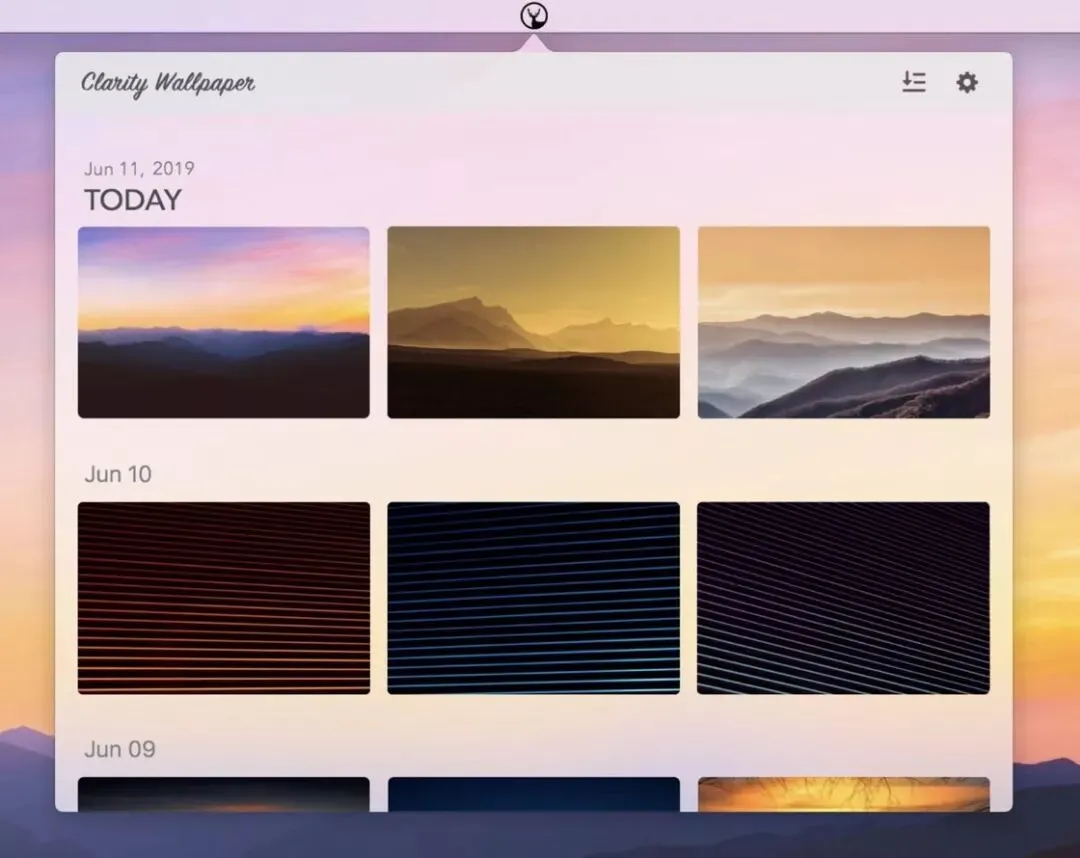
Task: Select the golden hazy mountain wallpaper
Action: coord(534,322)
